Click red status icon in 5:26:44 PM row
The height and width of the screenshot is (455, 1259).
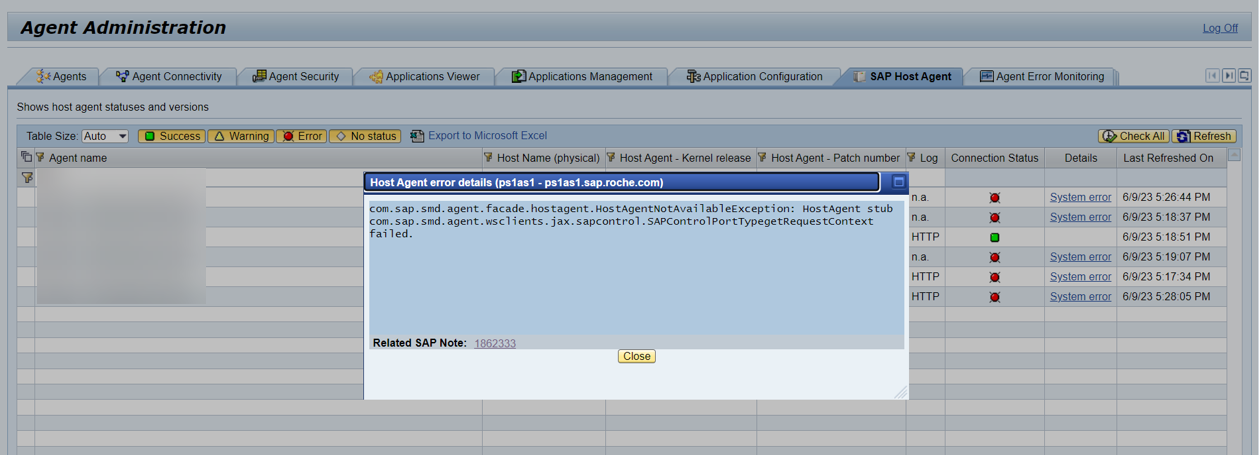[994, 198]
